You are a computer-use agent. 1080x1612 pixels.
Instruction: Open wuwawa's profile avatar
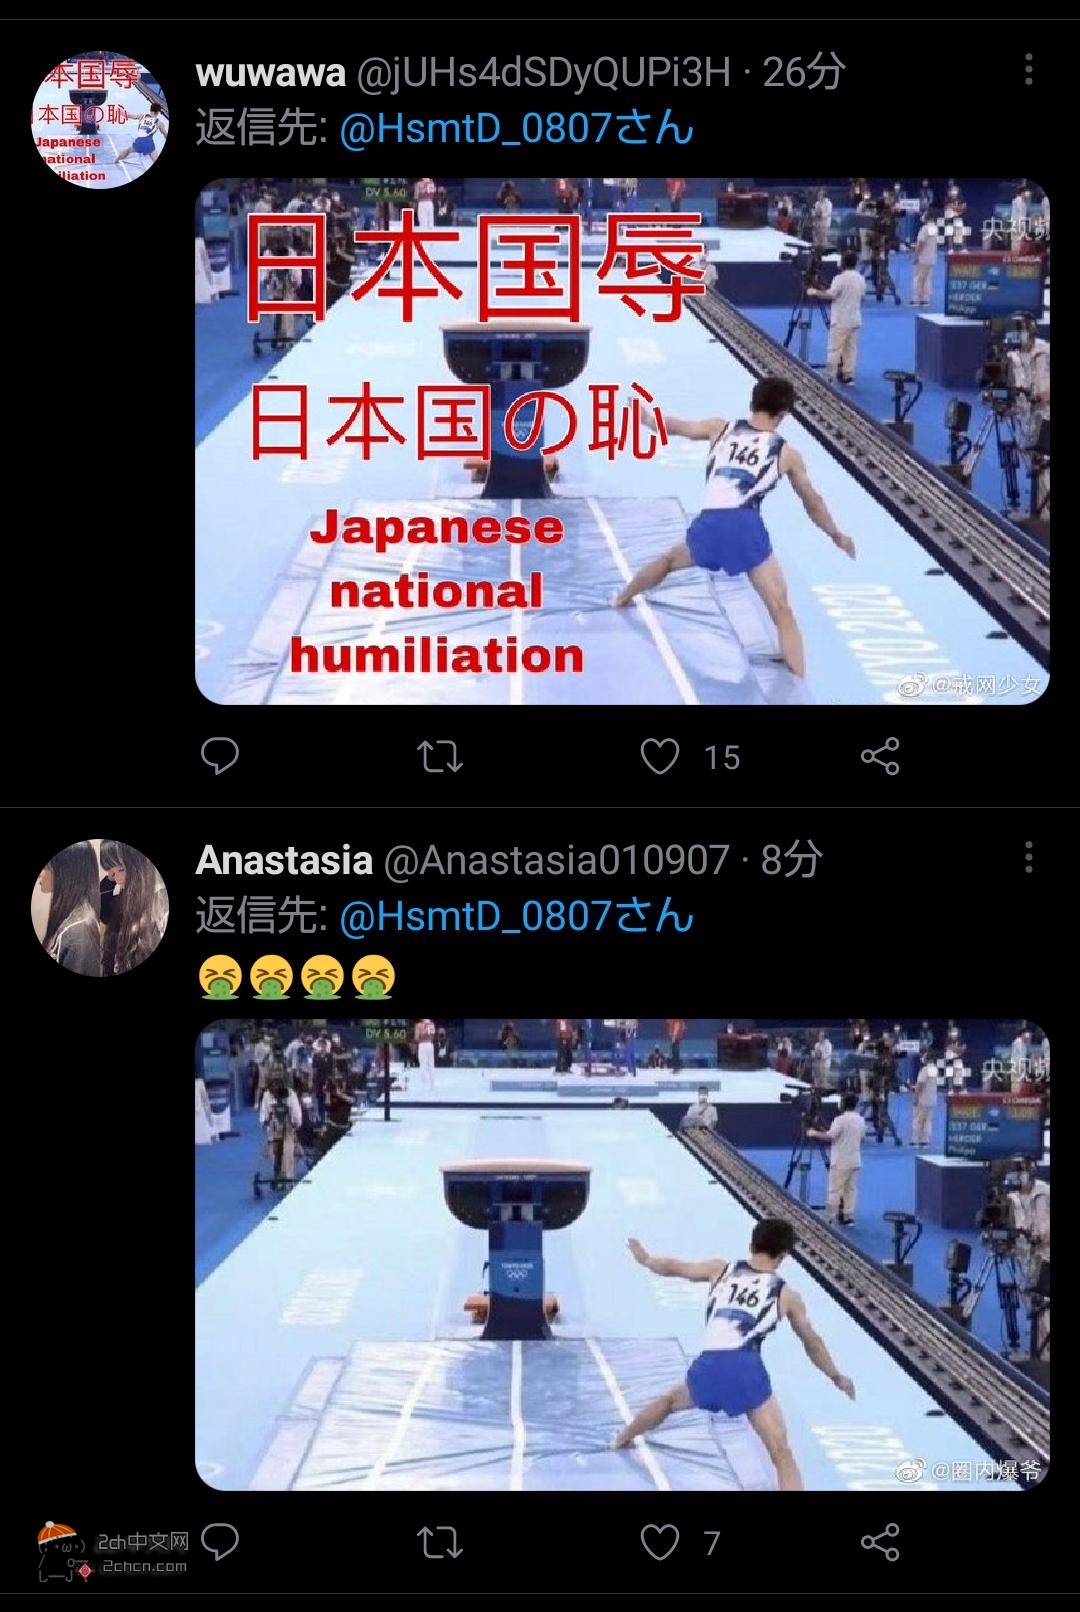pyautogui.click(x=100, y=120)
